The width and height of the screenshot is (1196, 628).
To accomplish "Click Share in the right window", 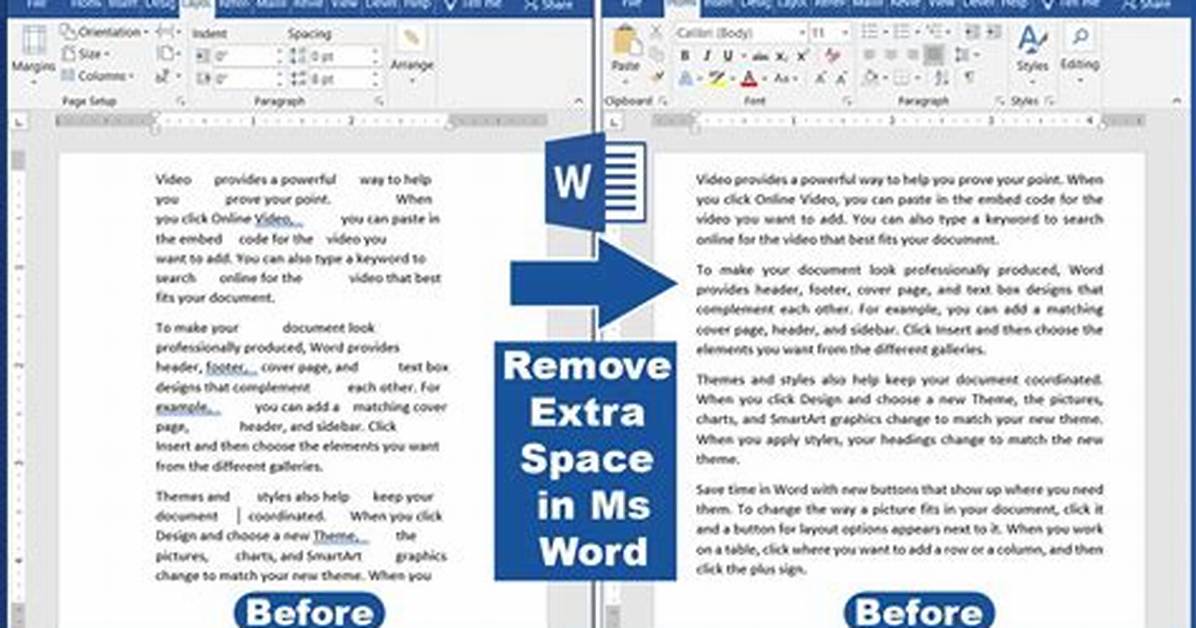I will click(1146, 5).
